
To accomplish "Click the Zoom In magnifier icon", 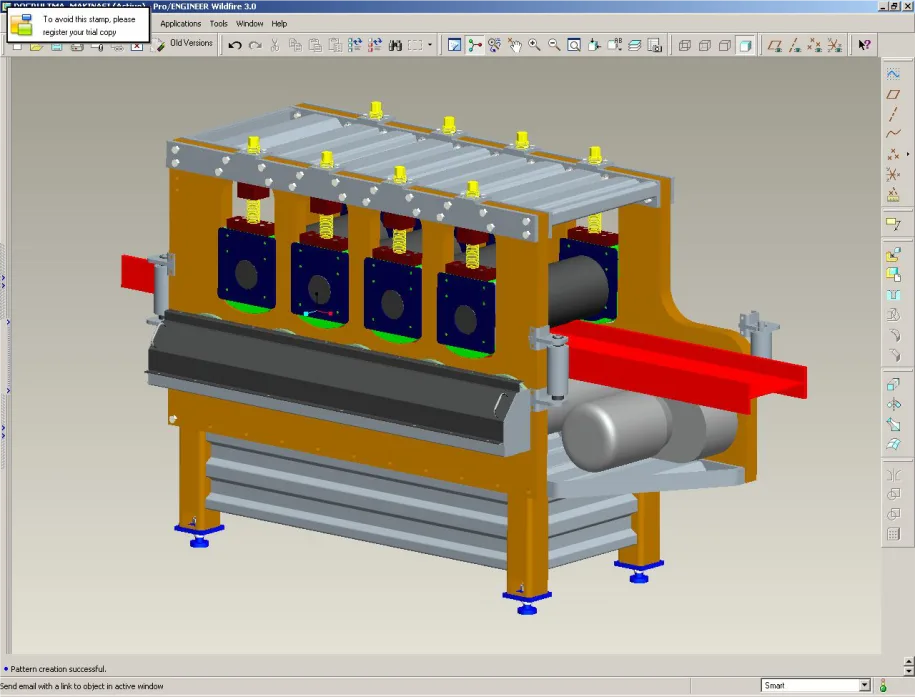I will pos(534,45).
